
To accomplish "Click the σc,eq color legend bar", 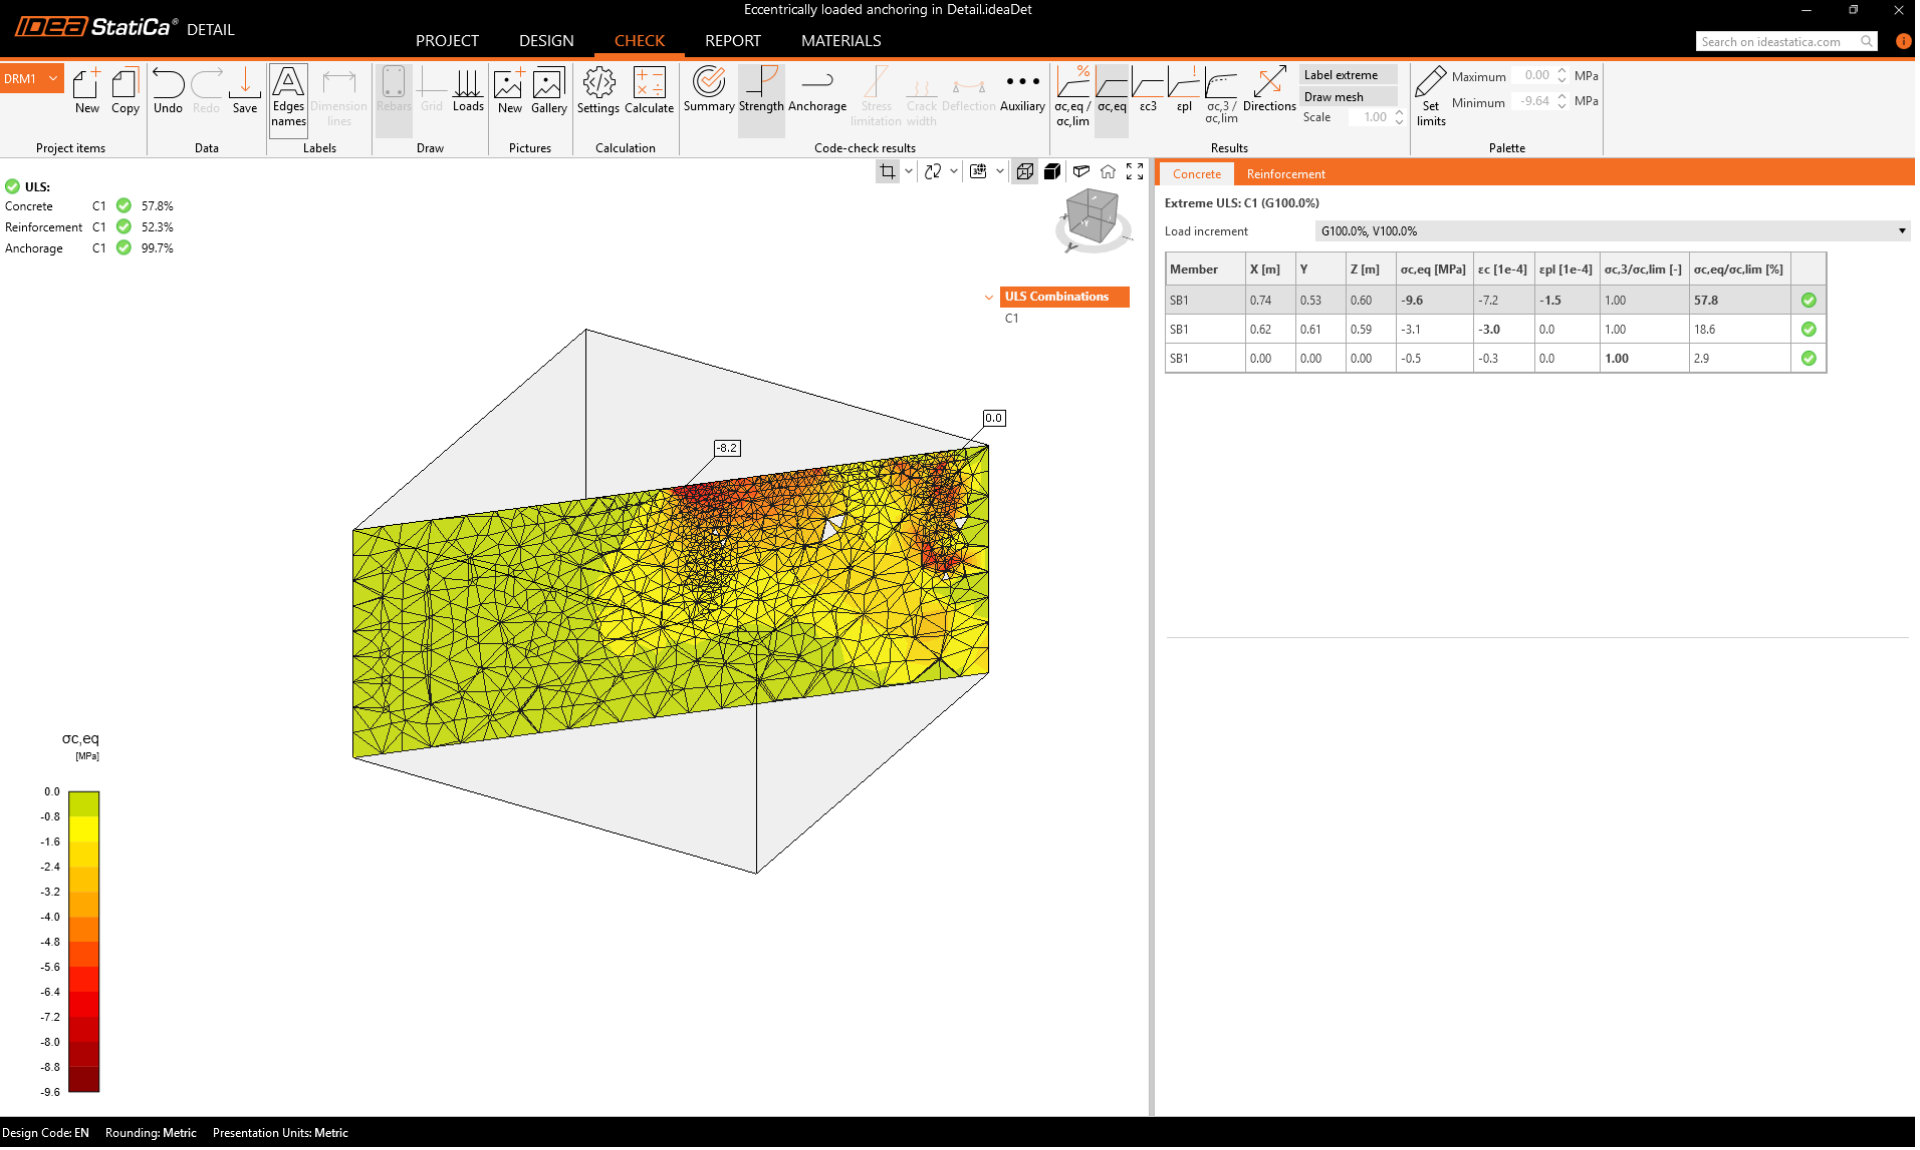I will pos(84,941).
